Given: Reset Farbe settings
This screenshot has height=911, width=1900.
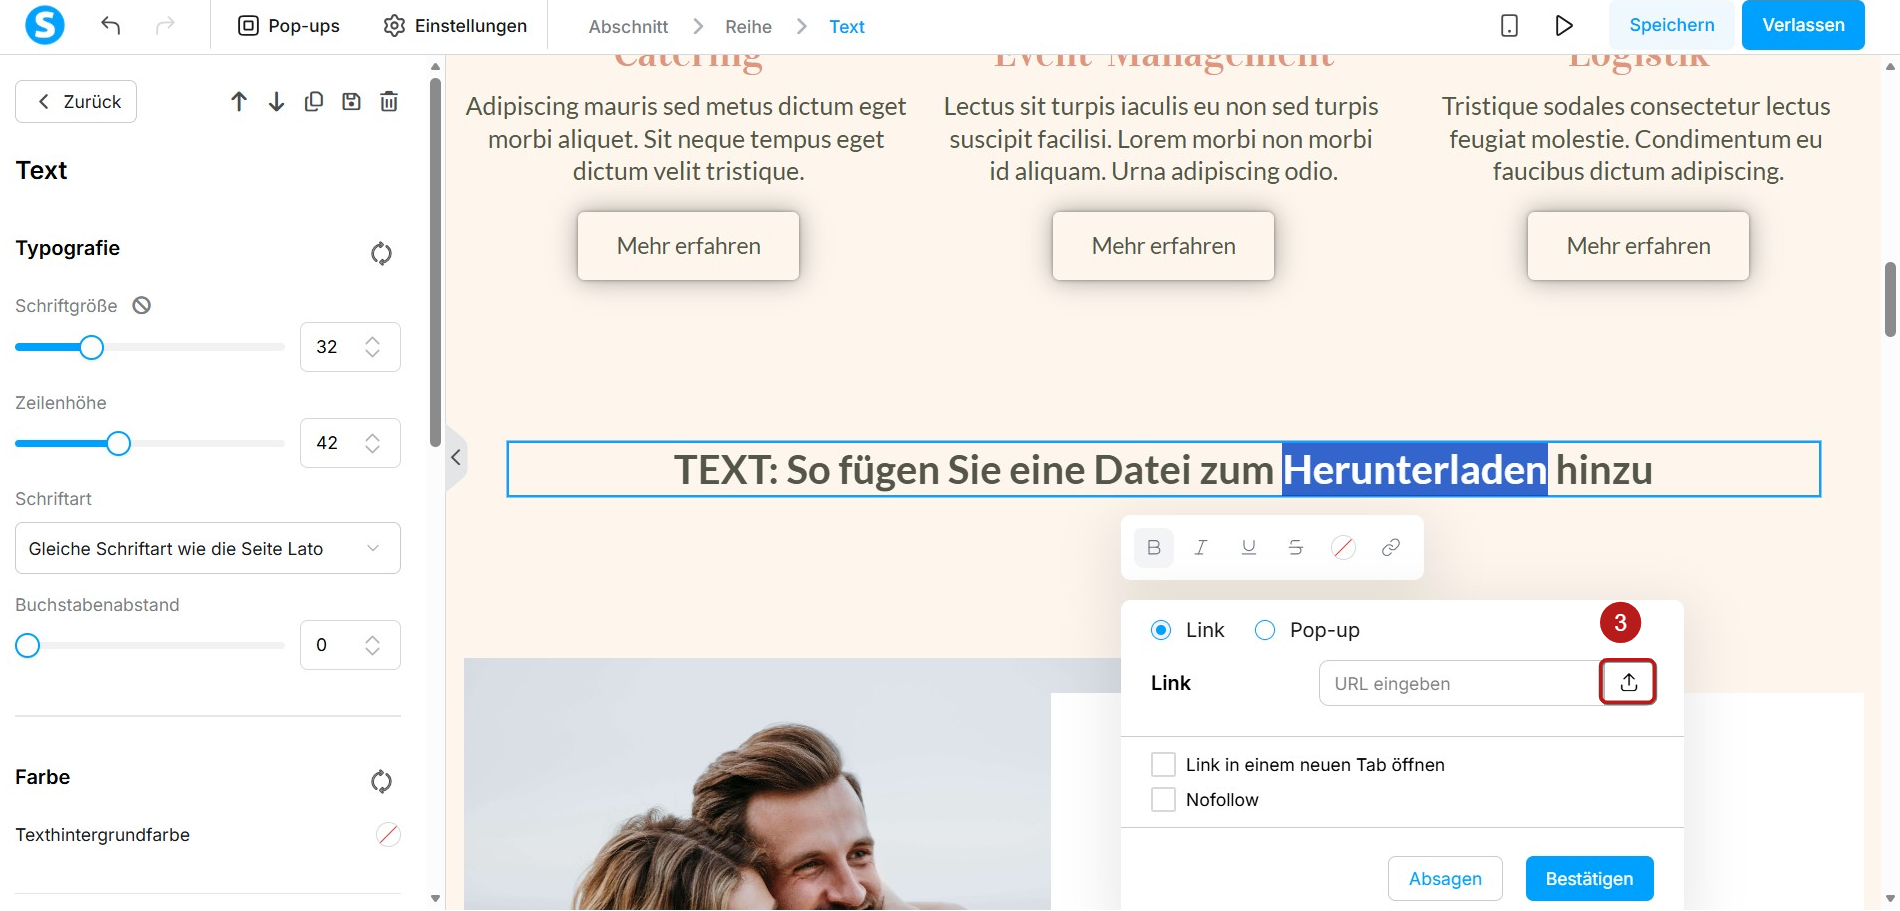Looking at the screenshot, I should coord(381,781).
